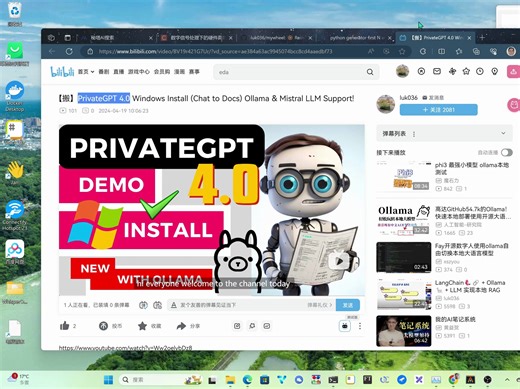The image size is (520, 389).
Task: Show hidden system tray icons chevron
Action: pos(507,379)
